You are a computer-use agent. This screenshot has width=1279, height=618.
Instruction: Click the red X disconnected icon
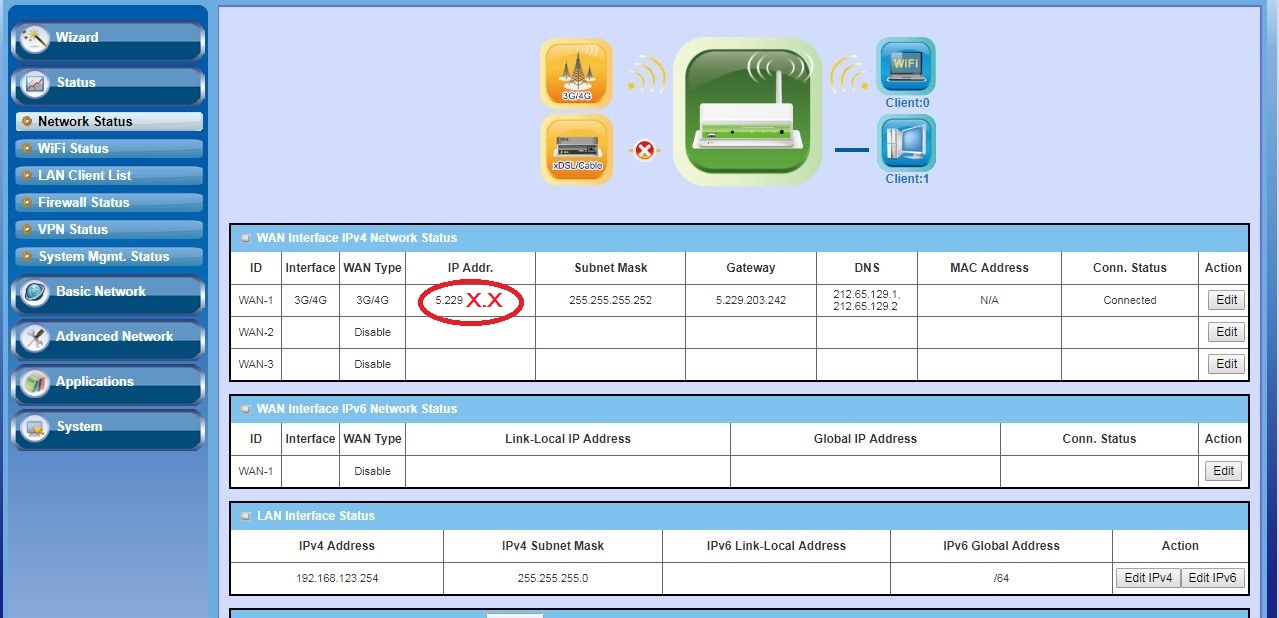(645, 151)
